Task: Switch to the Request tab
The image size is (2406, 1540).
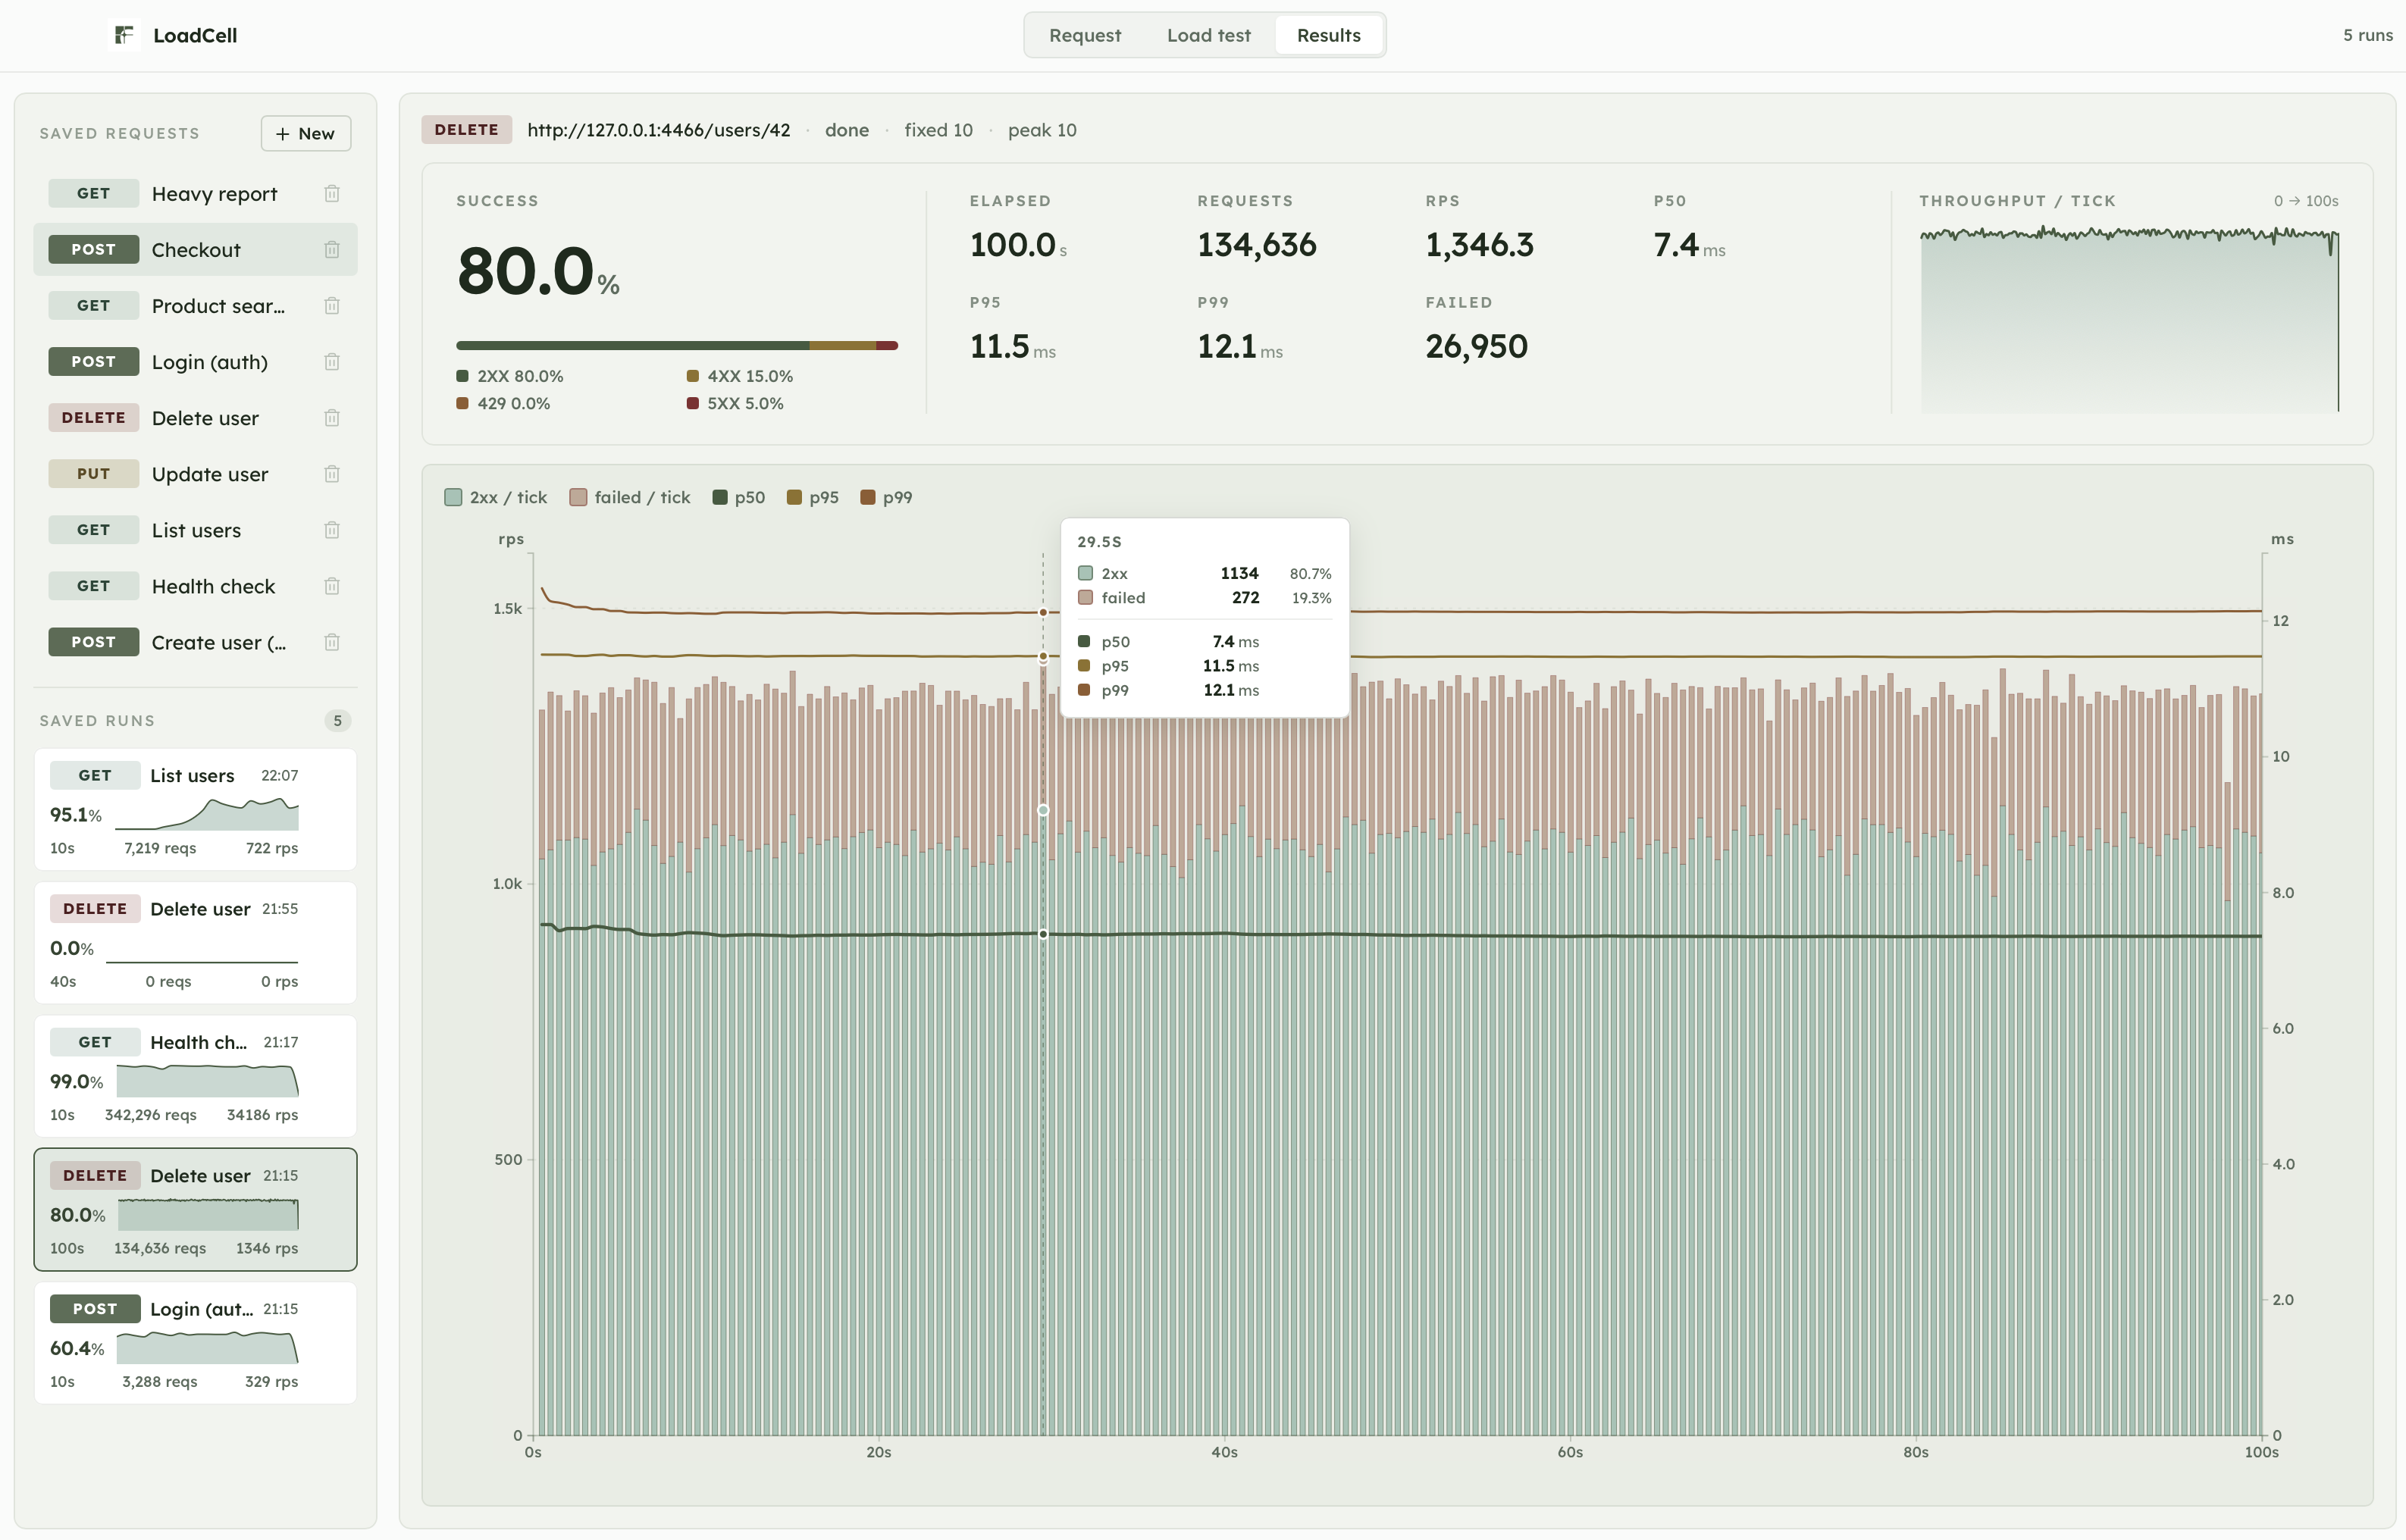Action: pyautogui.click(x=1085, y=35)
